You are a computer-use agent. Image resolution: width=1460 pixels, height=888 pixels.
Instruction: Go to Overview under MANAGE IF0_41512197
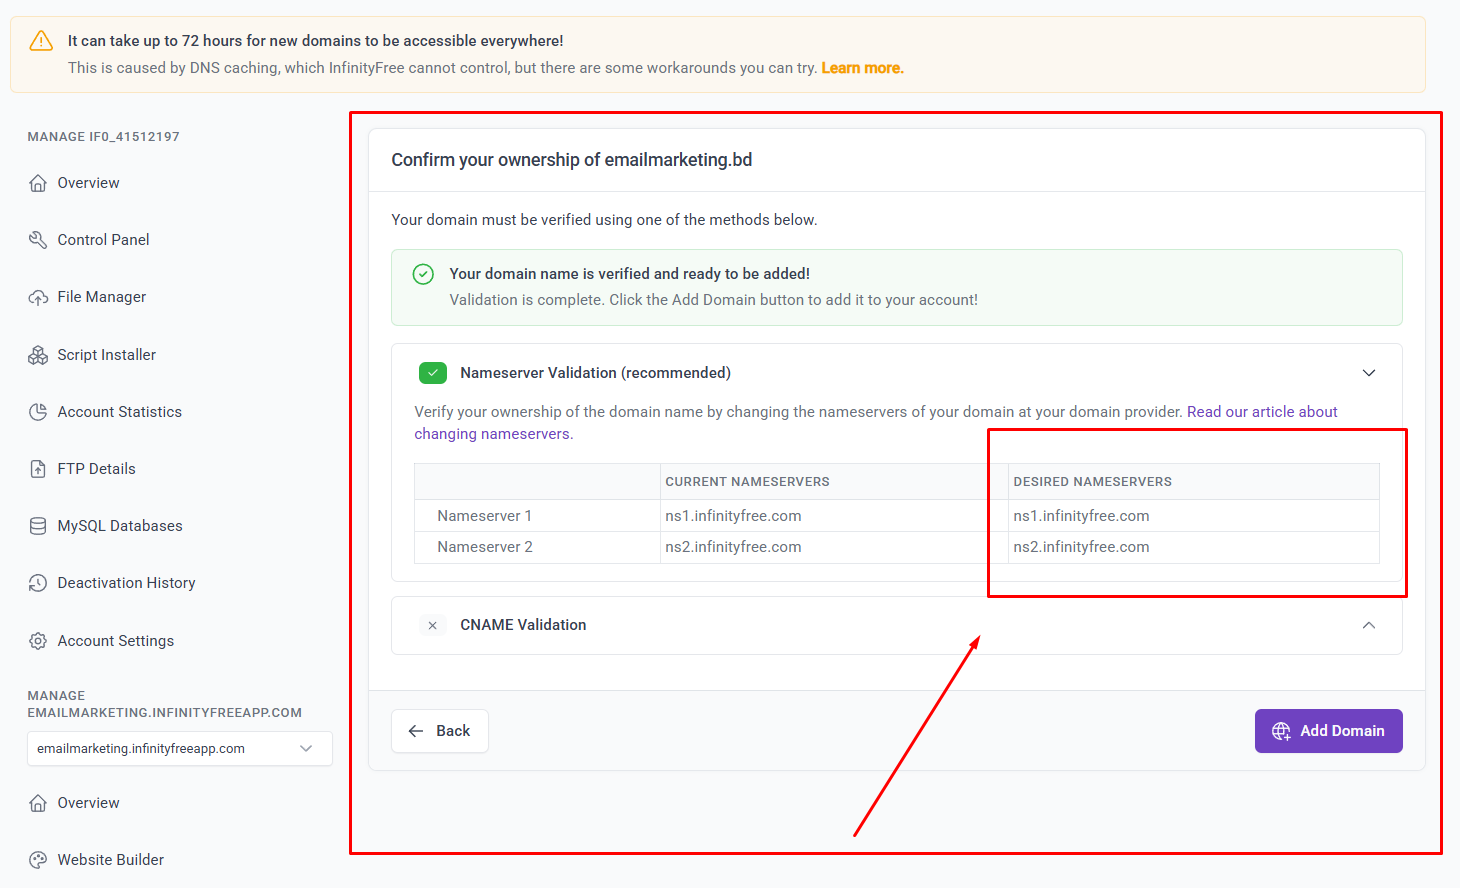point(88,182)
